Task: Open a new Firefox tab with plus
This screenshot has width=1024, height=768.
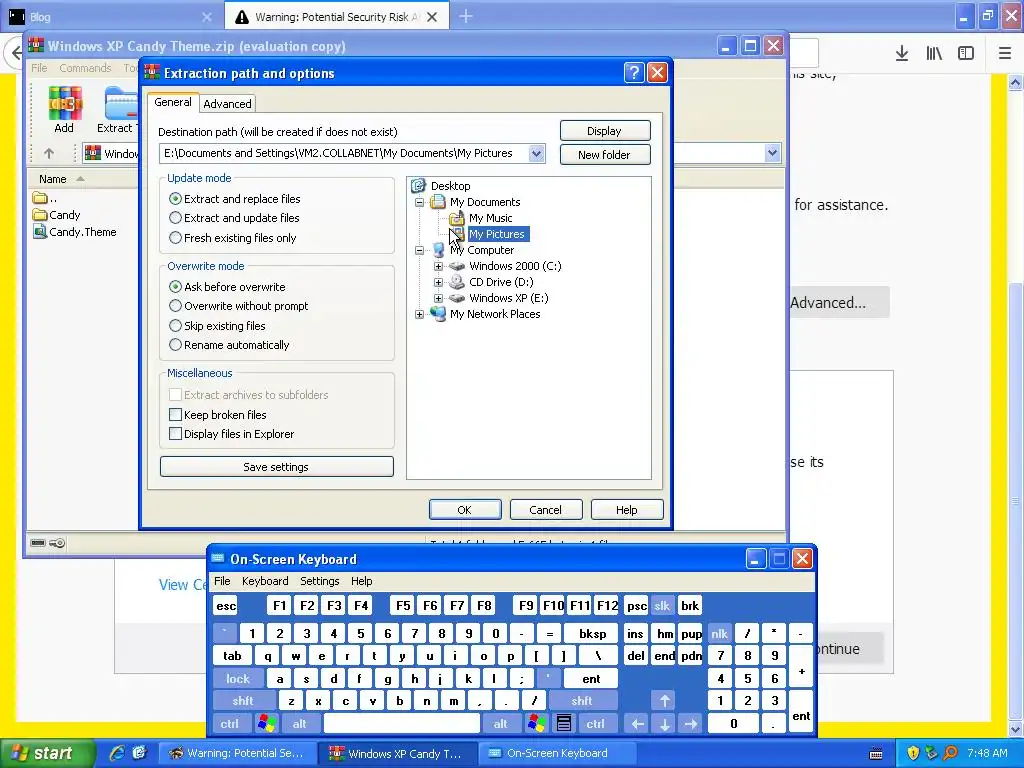Action: point(466,16)
